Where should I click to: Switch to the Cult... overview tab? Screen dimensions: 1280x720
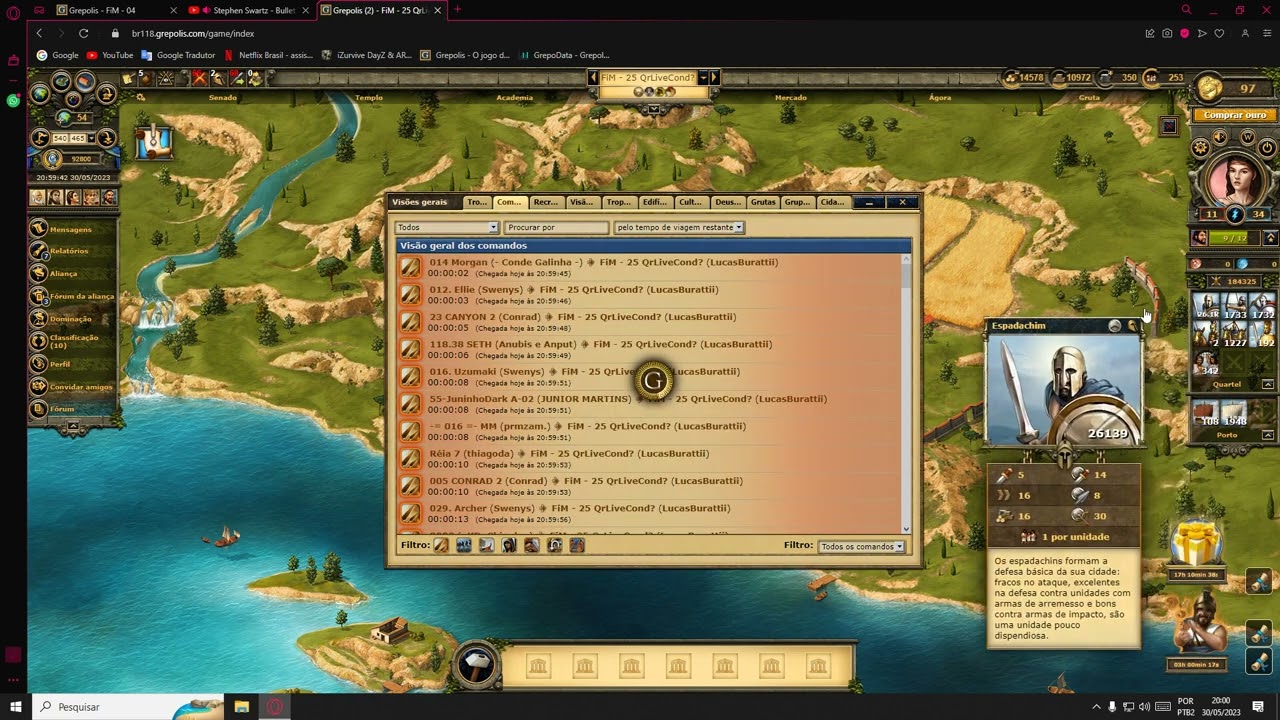tap(690, 202)
